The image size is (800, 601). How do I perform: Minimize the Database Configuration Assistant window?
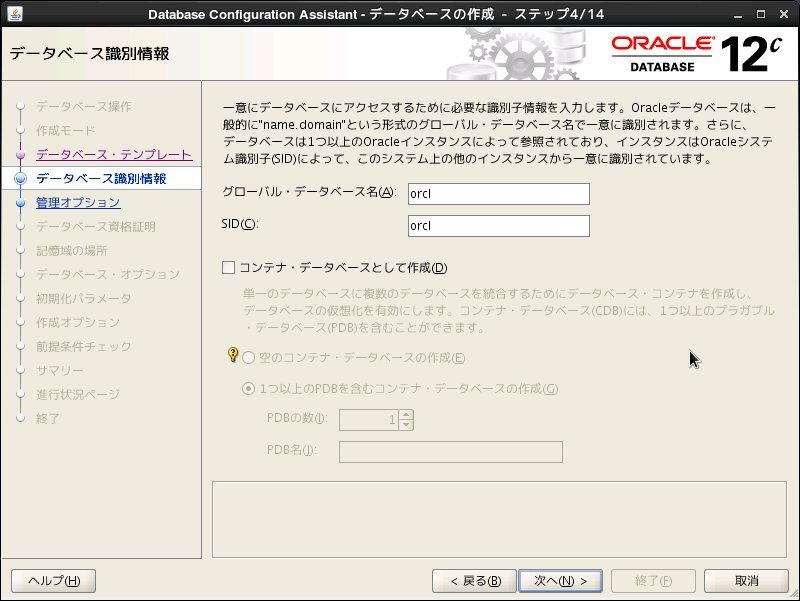[738, 15]
